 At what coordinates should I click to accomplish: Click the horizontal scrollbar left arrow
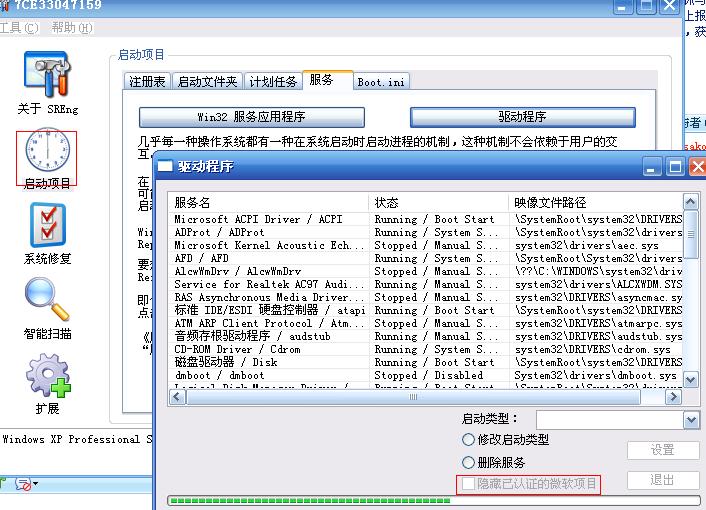point(177,397)
